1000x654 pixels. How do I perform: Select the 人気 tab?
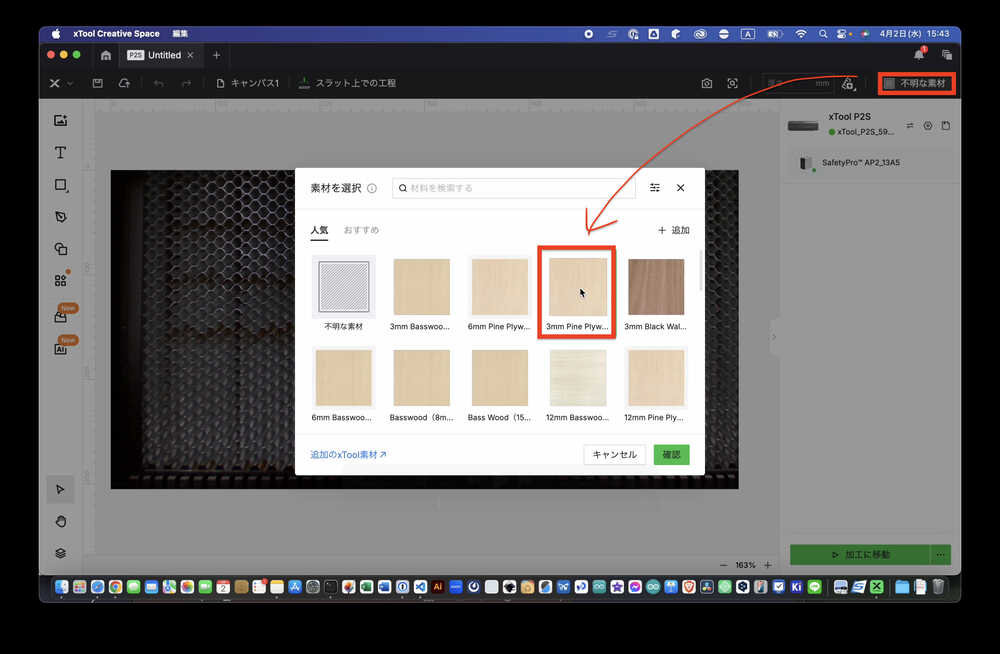(319, 230)
